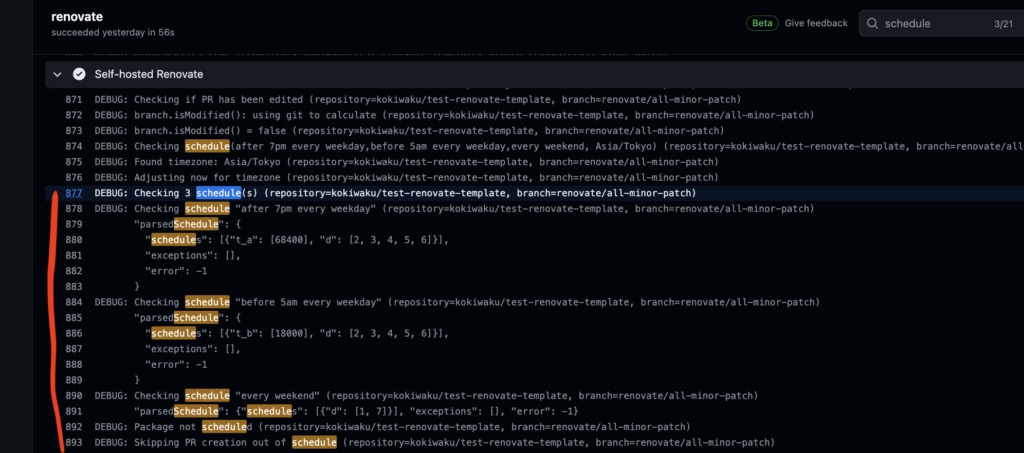Click the t_b 18000 schedules line
Viewport: 1024px width, 453px height.
297,334
